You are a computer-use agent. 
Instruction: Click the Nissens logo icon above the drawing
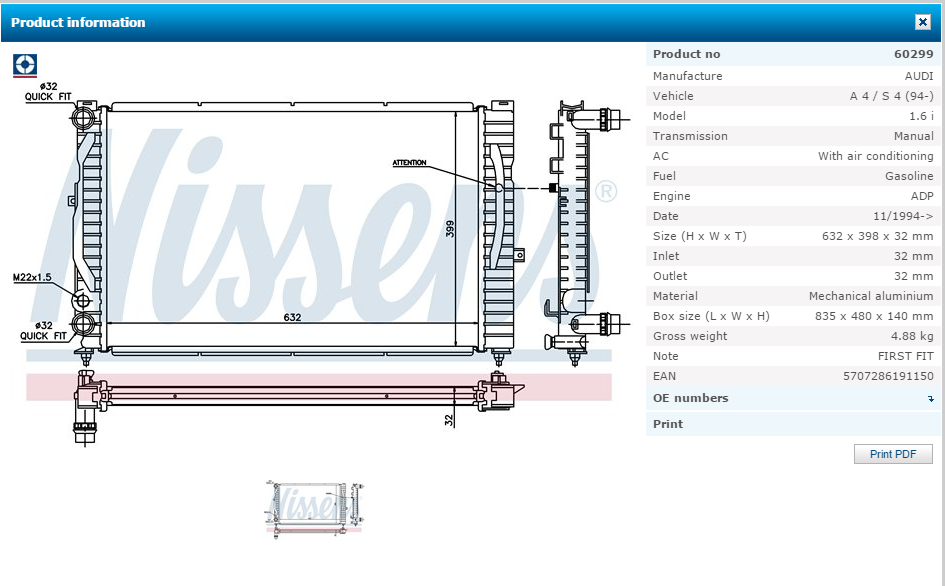pyautogui.click(x=25, y=65)
